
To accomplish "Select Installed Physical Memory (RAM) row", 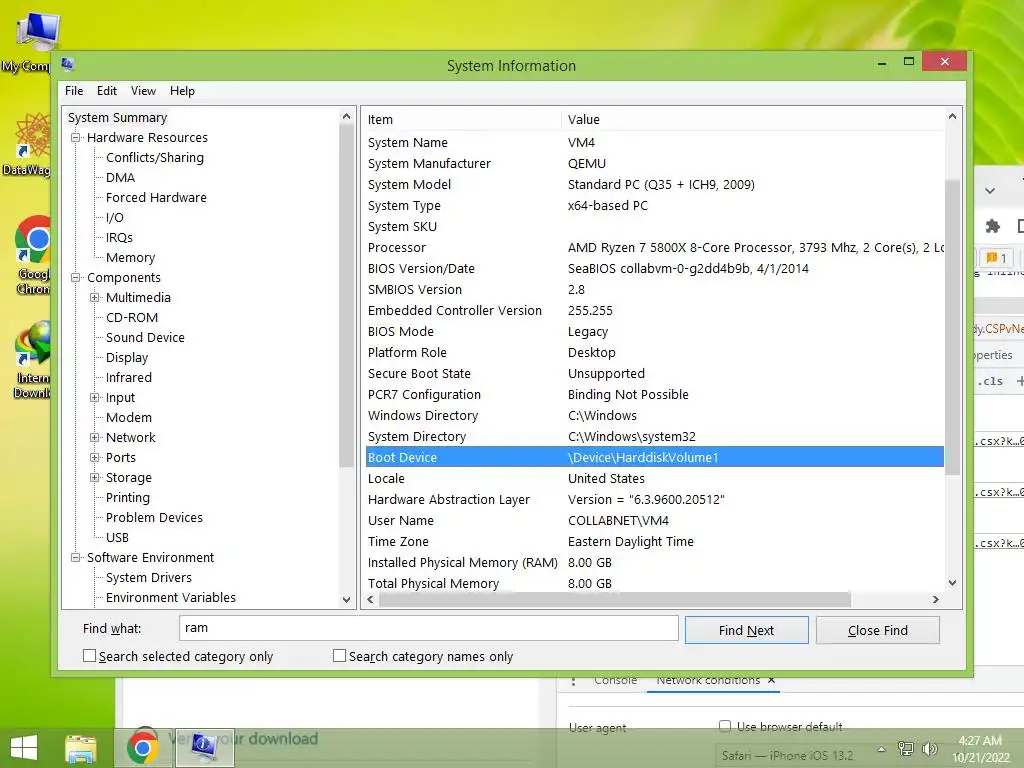I will coord(654,562).
